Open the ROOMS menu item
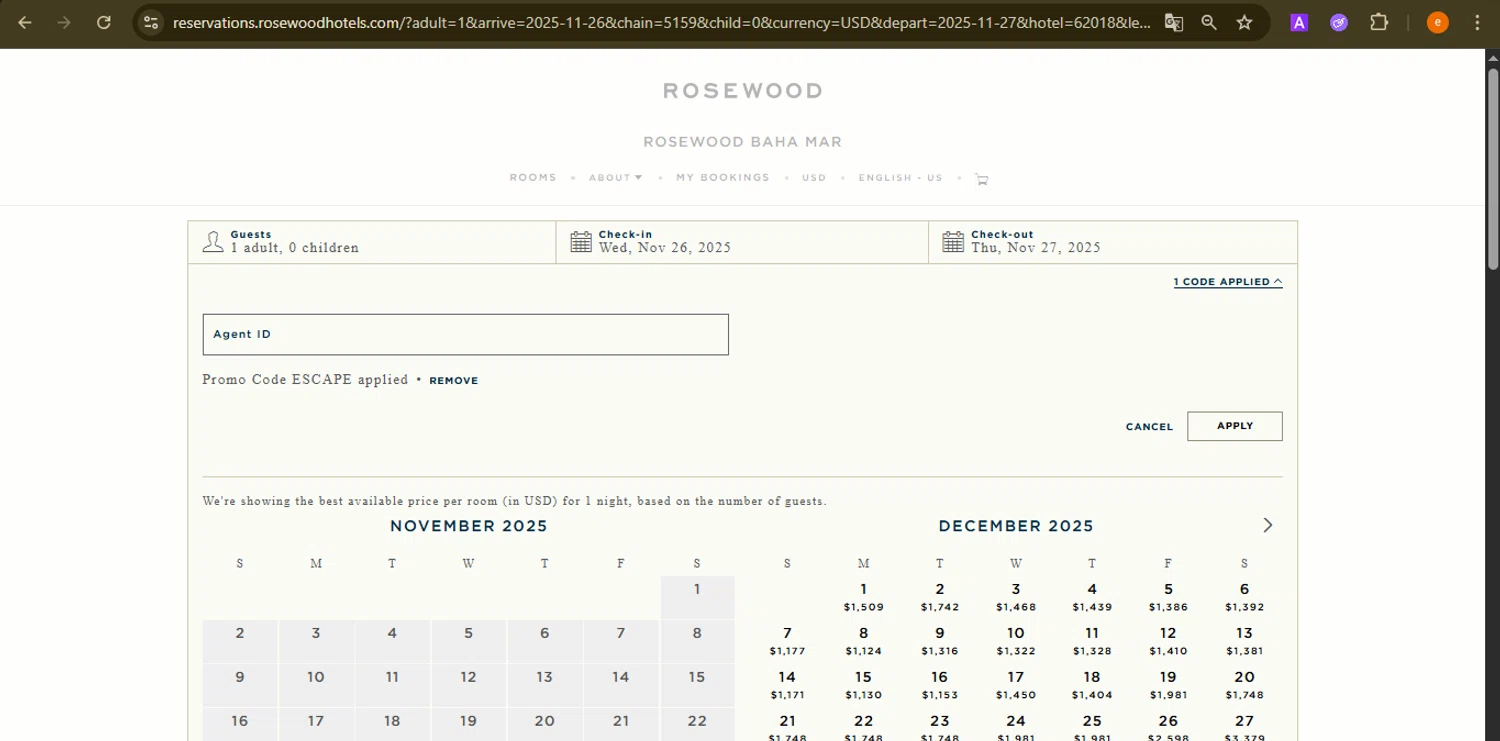The width and height of the screenshot is (1500, 741). coord(533,178)
